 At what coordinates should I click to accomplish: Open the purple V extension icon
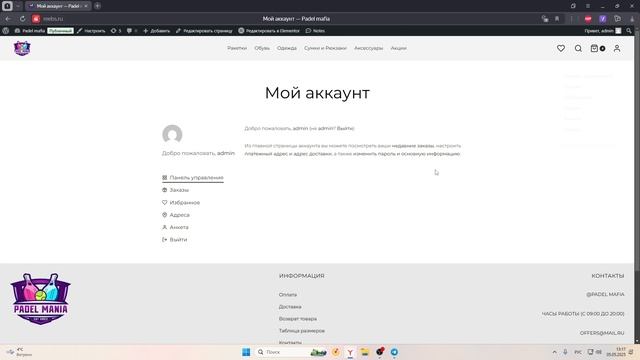pyautogui.click(x=602, y=19)
